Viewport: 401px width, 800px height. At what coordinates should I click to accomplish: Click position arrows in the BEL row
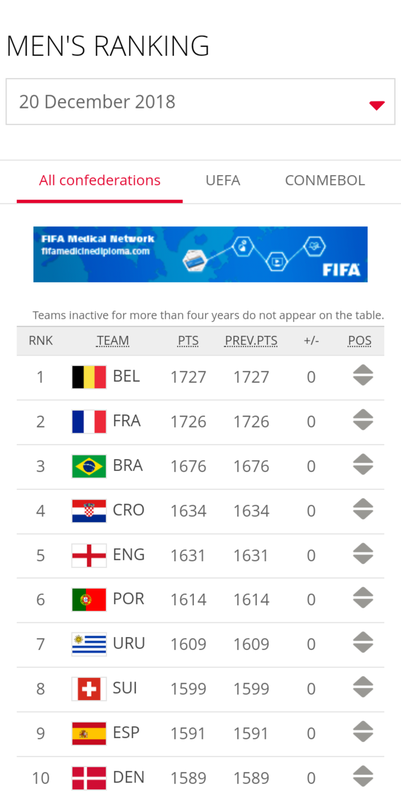363,376
